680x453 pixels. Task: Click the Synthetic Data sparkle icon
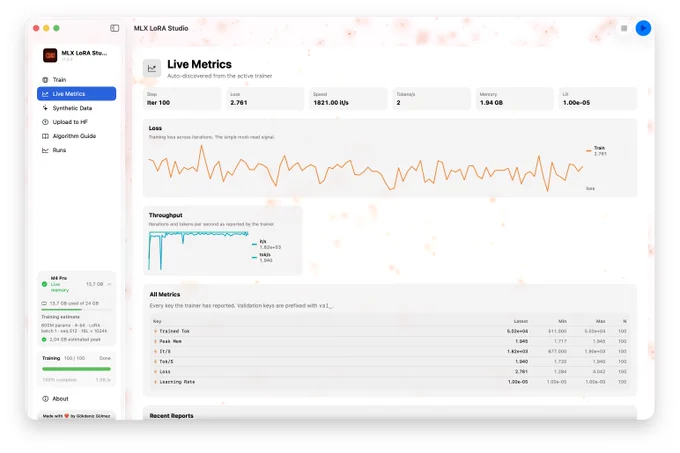coord(45,108)
